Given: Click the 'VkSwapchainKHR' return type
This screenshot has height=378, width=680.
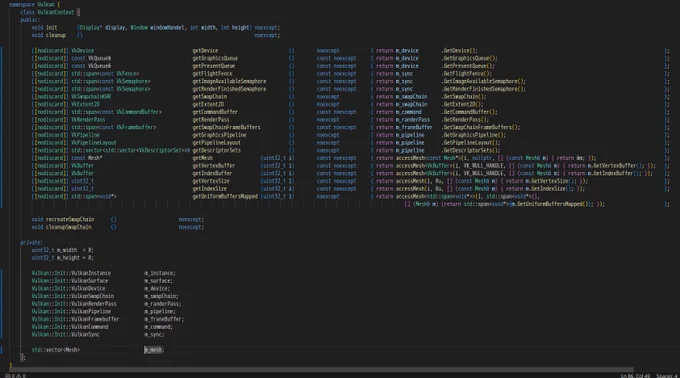Looking at the screenshot, I should 91,97.
